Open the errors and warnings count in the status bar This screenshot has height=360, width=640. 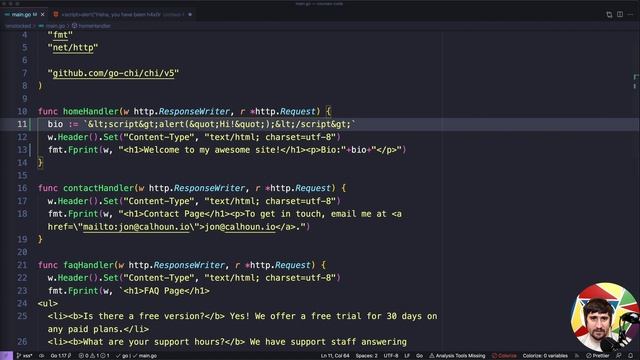tap(94, 356)
